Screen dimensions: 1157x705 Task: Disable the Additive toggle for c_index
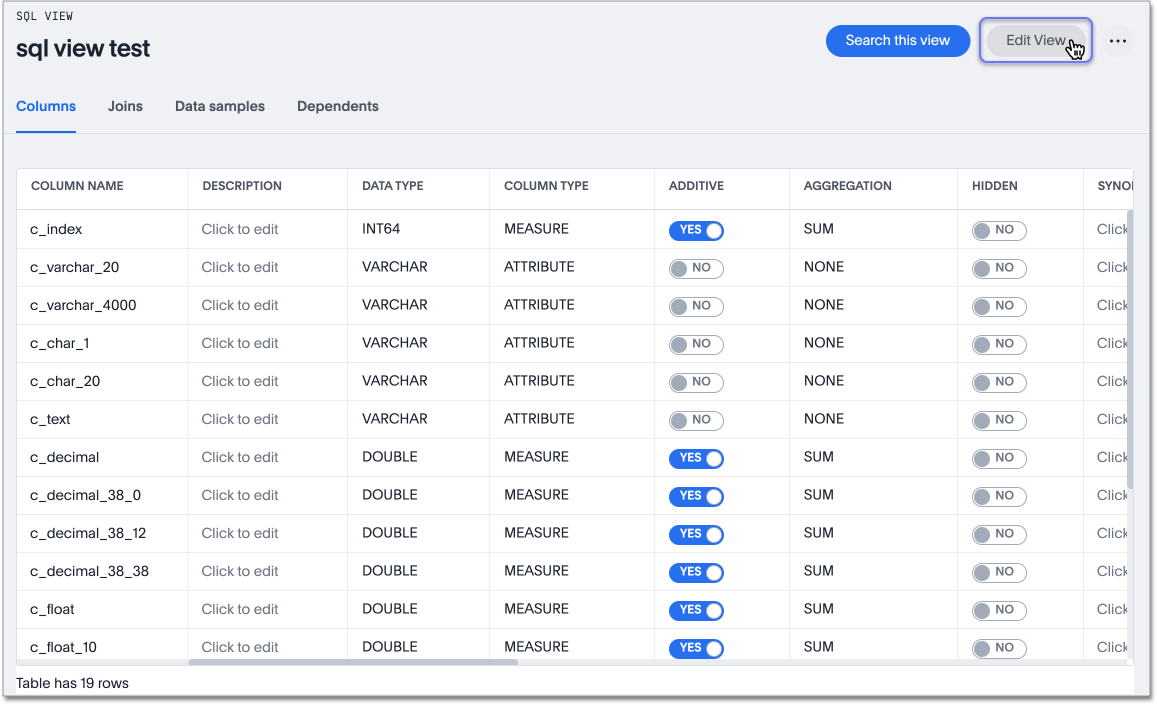pos(696,230)
